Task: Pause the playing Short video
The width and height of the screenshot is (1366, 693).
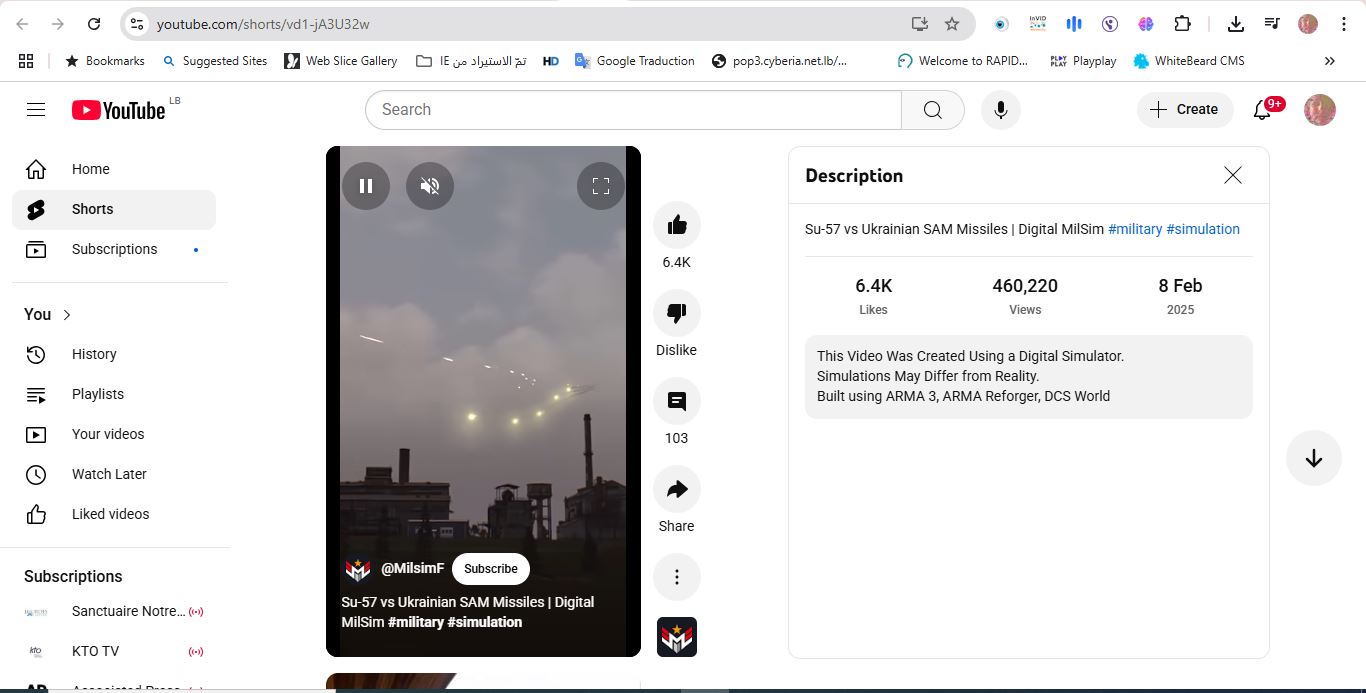Action: 366,186
